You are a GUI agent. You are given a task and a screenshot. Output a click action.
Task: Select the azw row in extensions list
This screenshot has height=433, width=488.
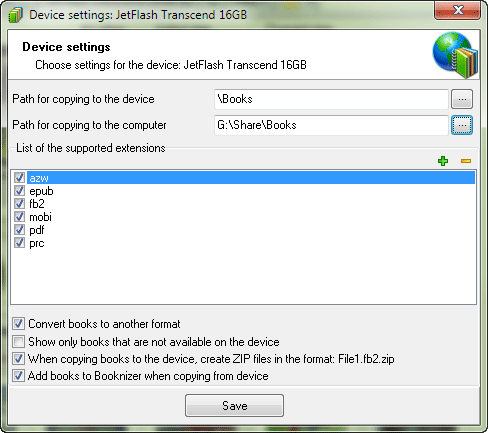point(251,178)
